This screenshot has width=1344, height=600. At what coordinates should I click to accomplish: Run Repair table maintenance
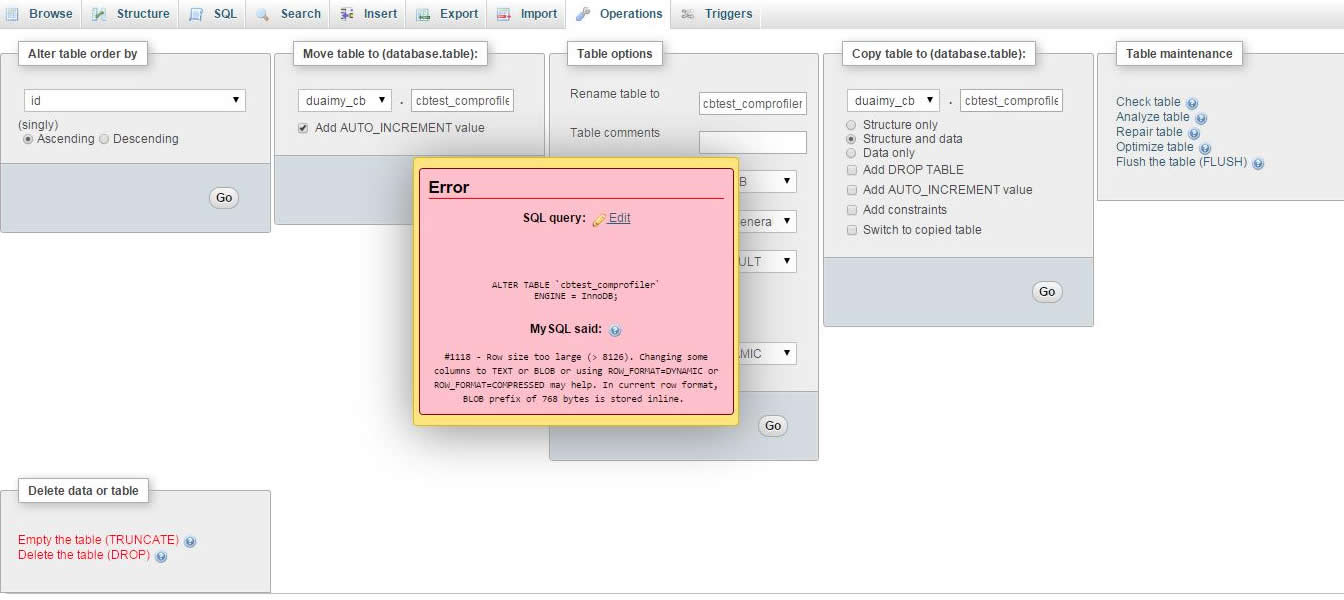point(1149,132)
